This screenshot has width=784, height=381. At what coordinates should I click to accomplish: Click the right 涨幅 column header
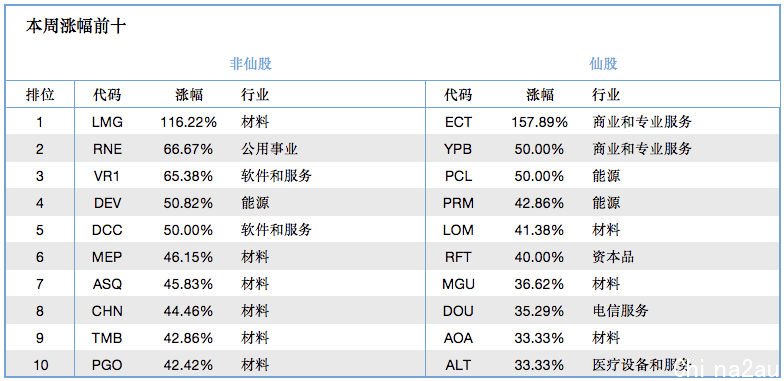pos(540,94)
